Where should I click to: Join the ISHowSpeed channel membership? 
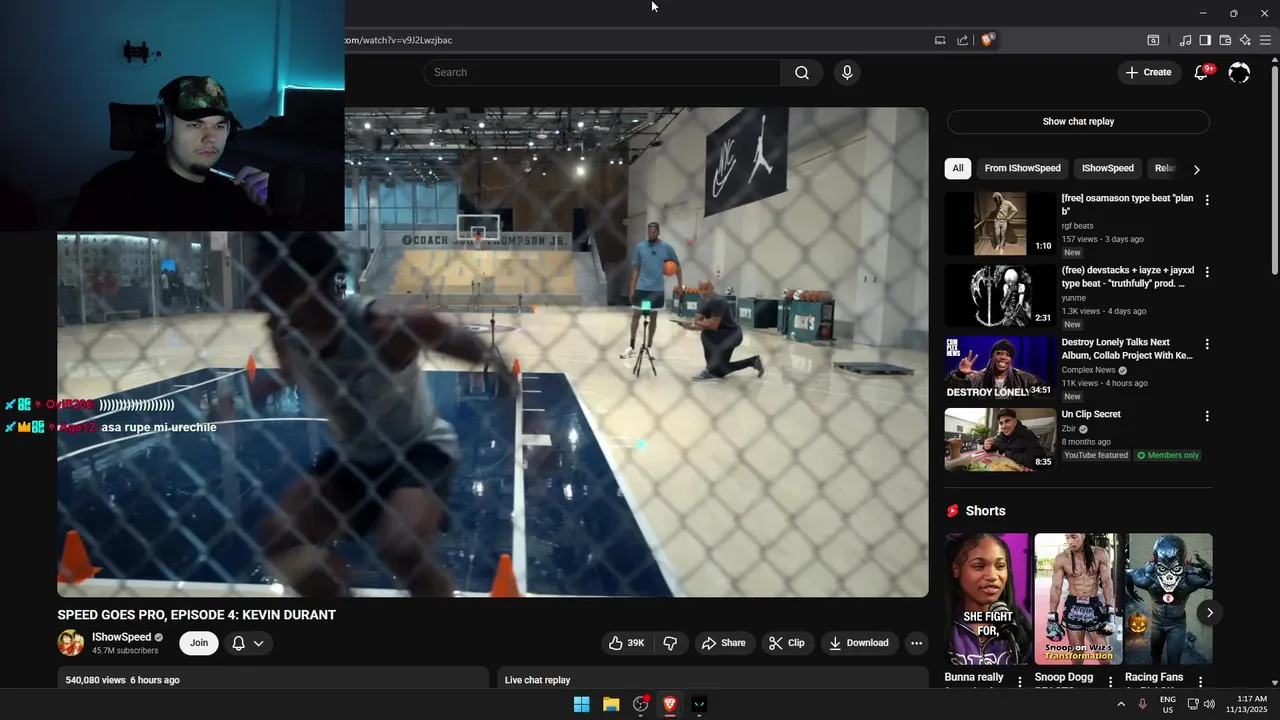[199, 643]
